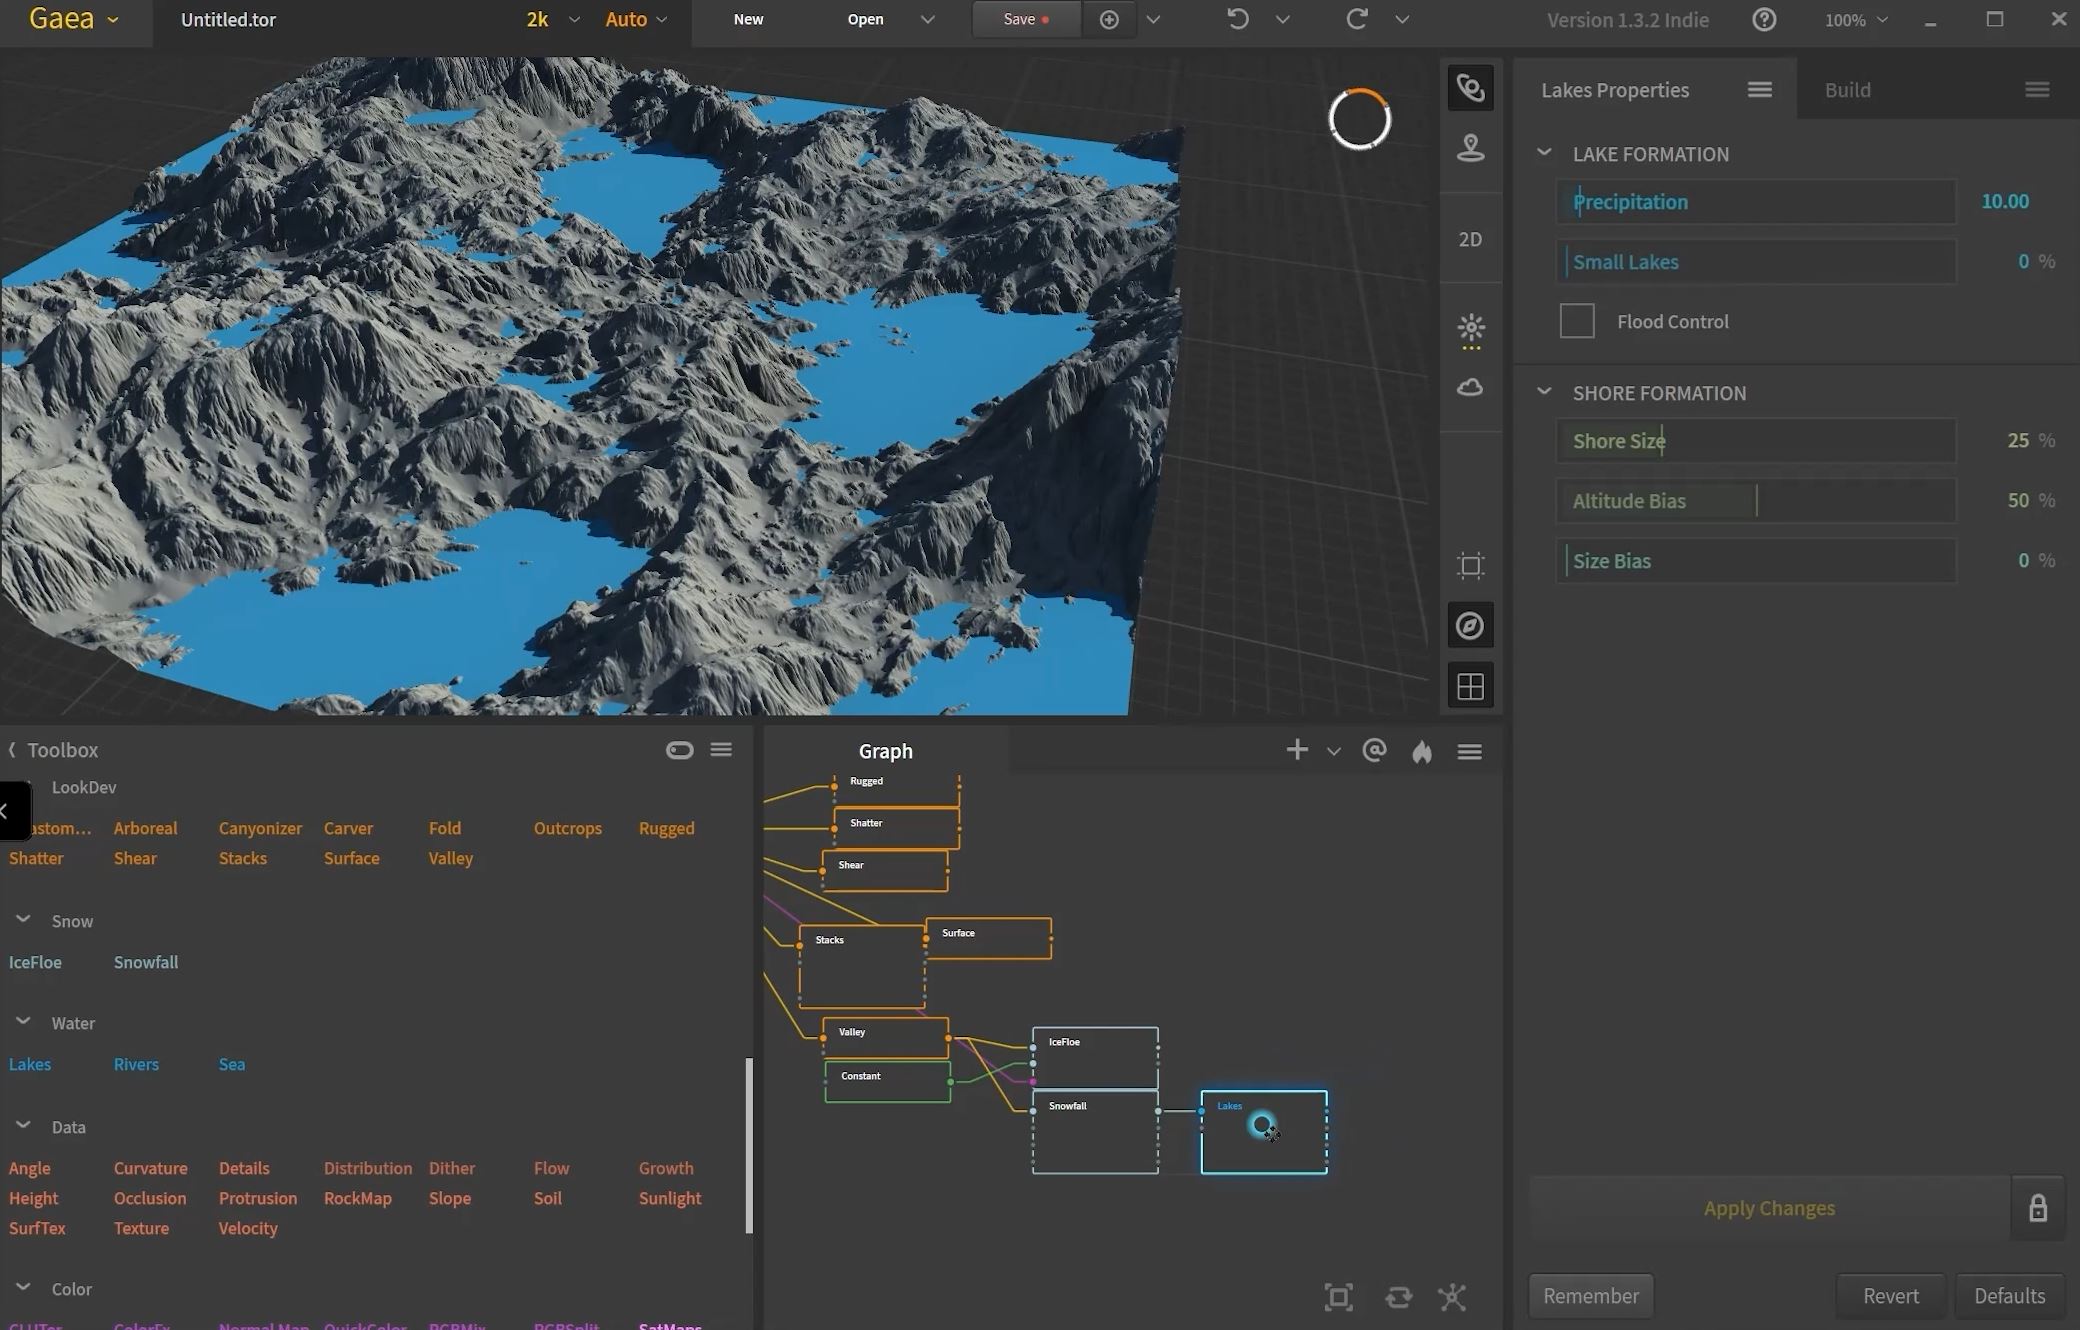Adjust the Altitude Bias slider
The height and width of the screenshot is (1330, 2080).
point(1755,501)
